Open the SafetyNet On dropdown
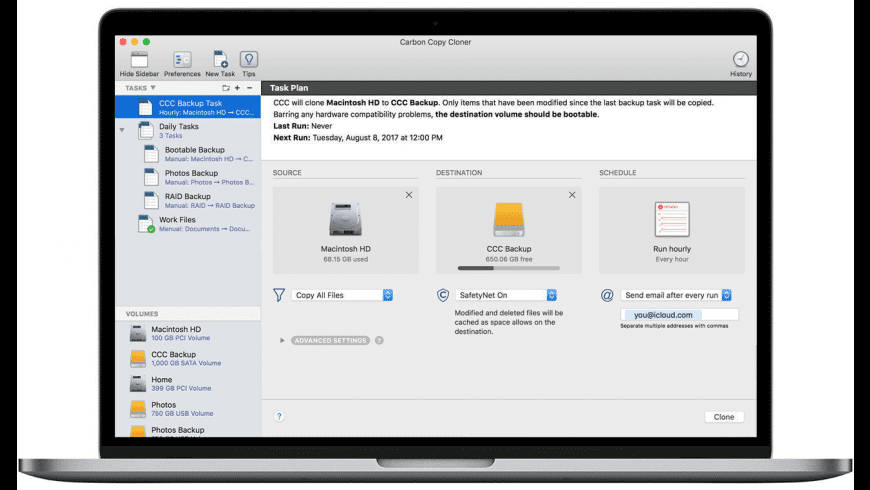Image resolution: width=870 pixels, height=490 pixels. pos(506,295)
